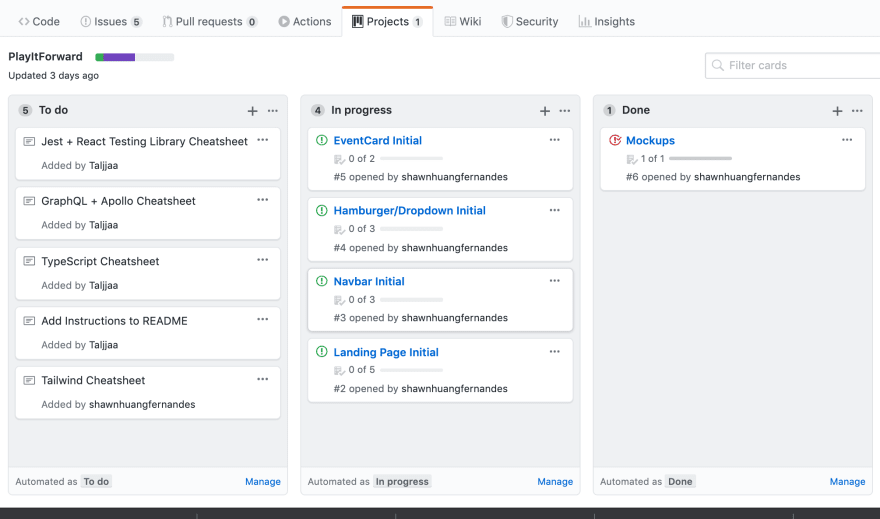The width and height of the screenshot is (880, 519).
Task: Open the Insights tab
Action: [x=607, y=21]
